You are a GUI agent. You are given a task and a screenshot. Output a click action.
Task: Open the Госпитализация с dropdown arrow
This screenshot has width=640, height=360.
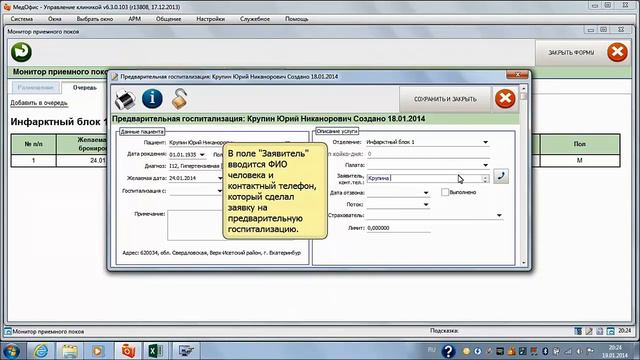click(x=220, y=191)
